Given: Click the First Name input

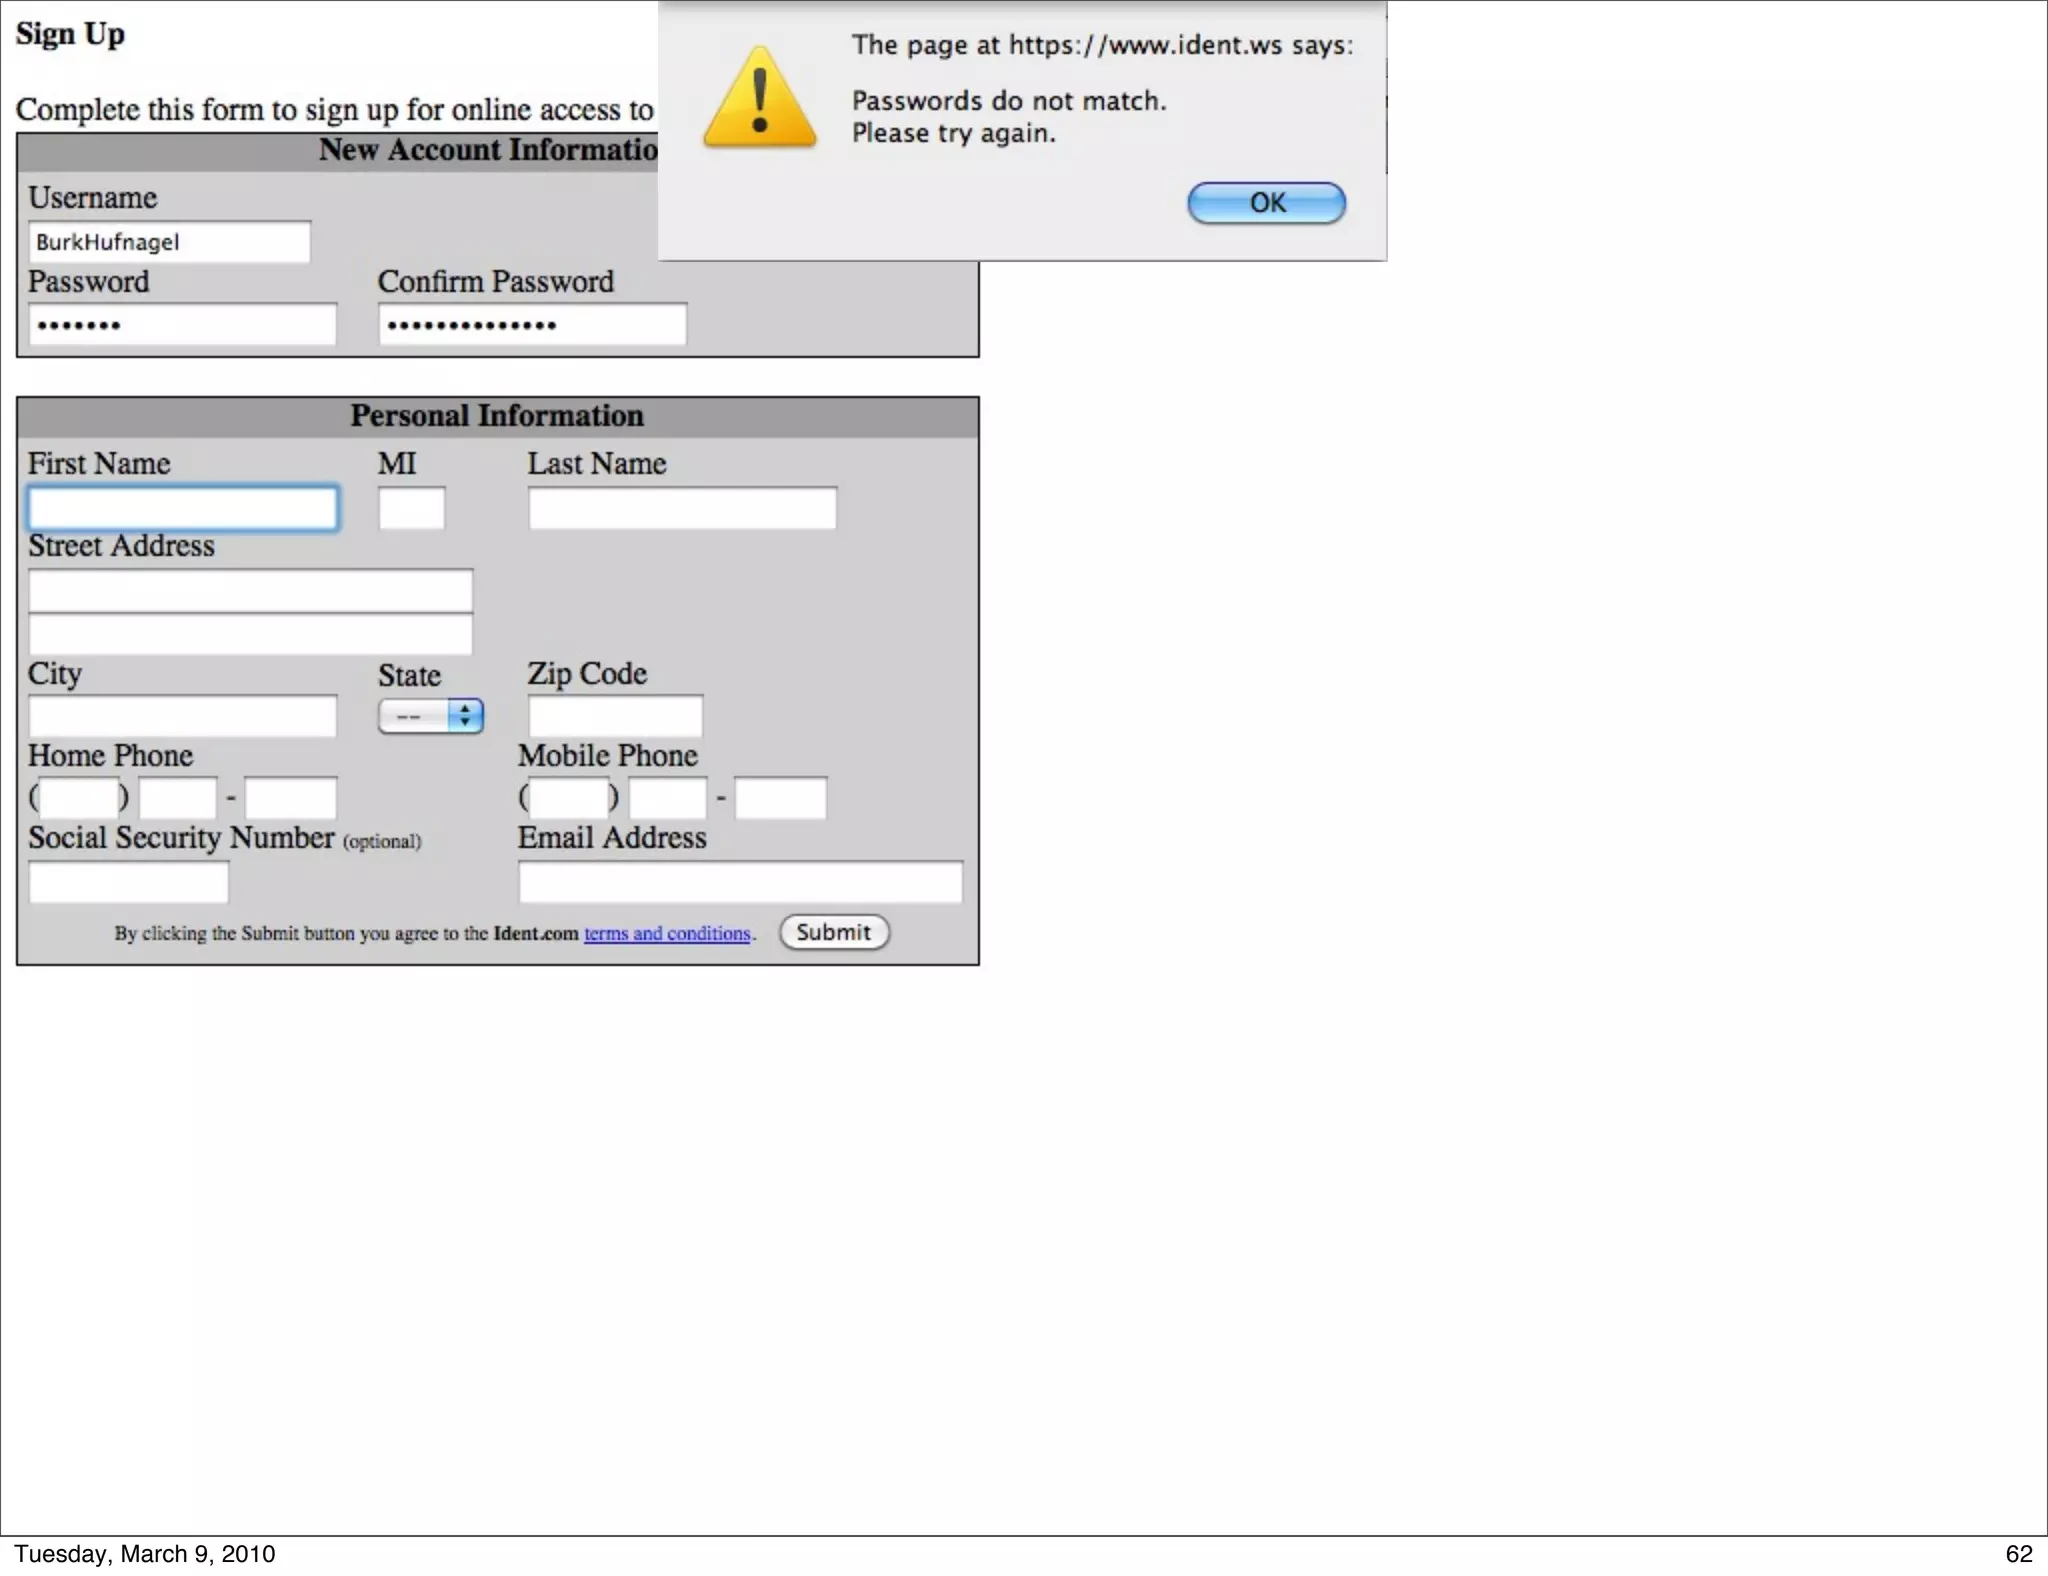Looking at the screenshot, I should (x=182, y=508).
